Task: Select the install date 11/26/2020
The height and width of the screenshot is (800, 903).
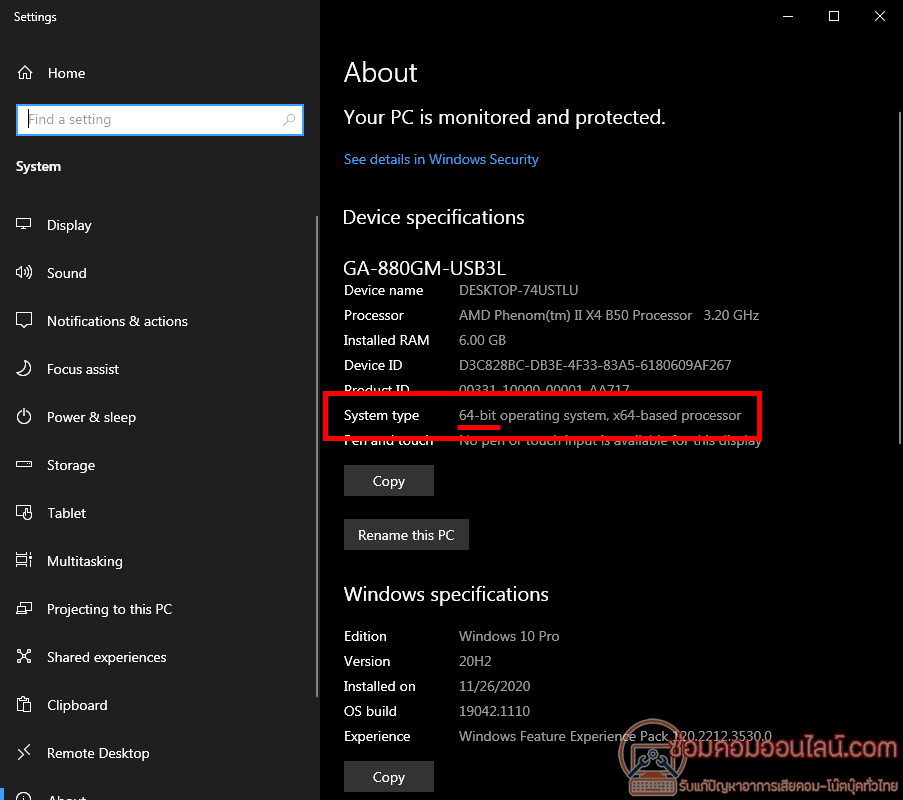Action: 494,686
